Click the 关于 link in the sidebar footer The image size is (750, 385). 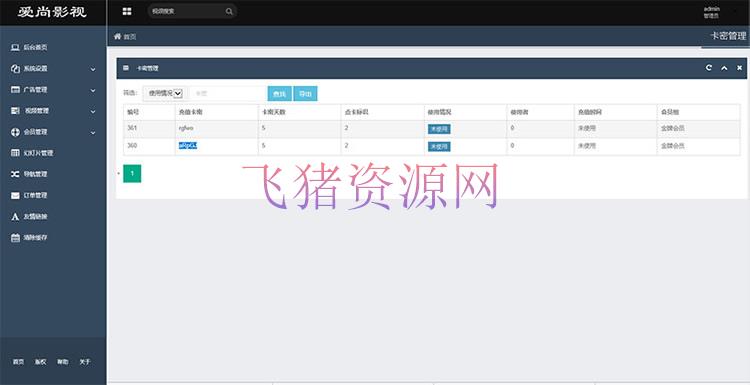[x=85, y=362]
